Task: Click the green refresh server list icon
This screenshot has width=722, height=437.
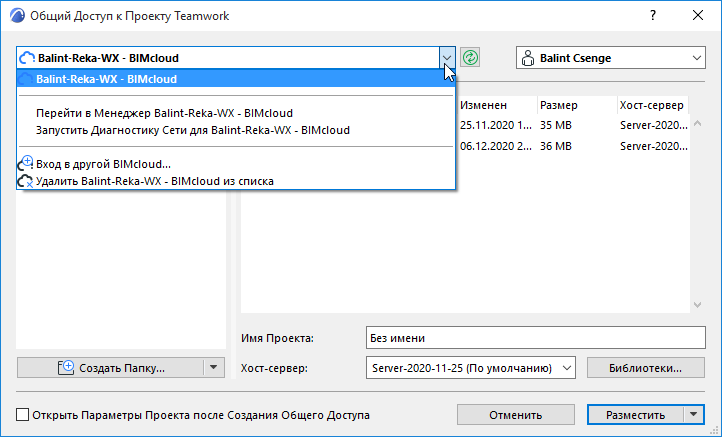Action: tap(470, 58)
